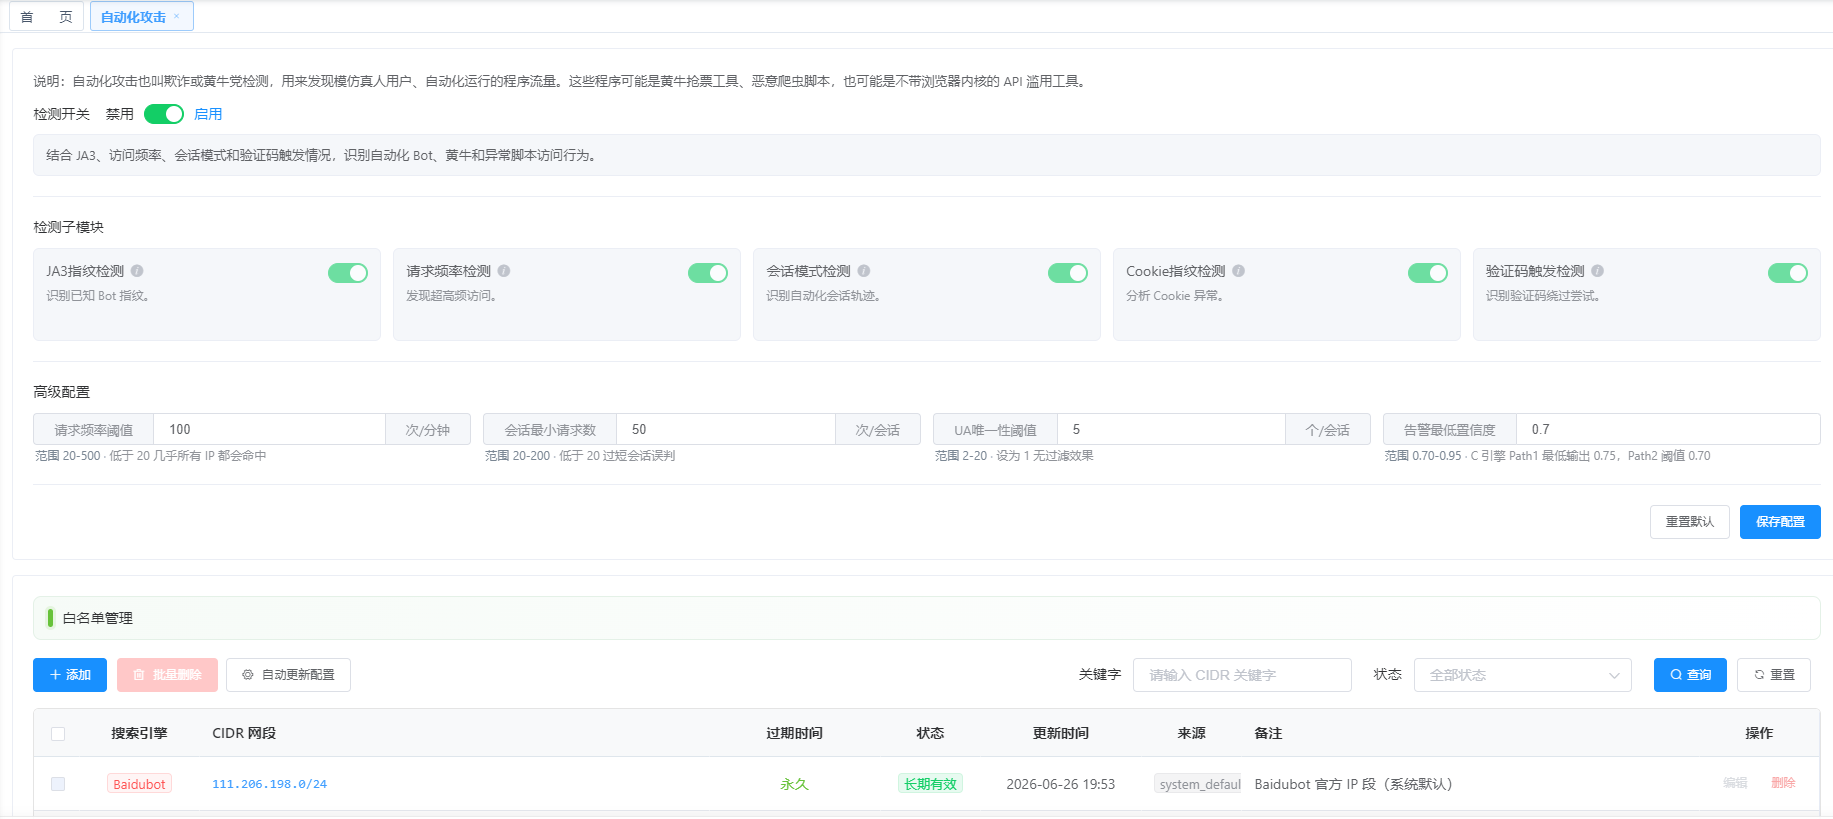The image size is (1833, 819).
Task: Click the 保存配置 button
Action: (1780, 522)
